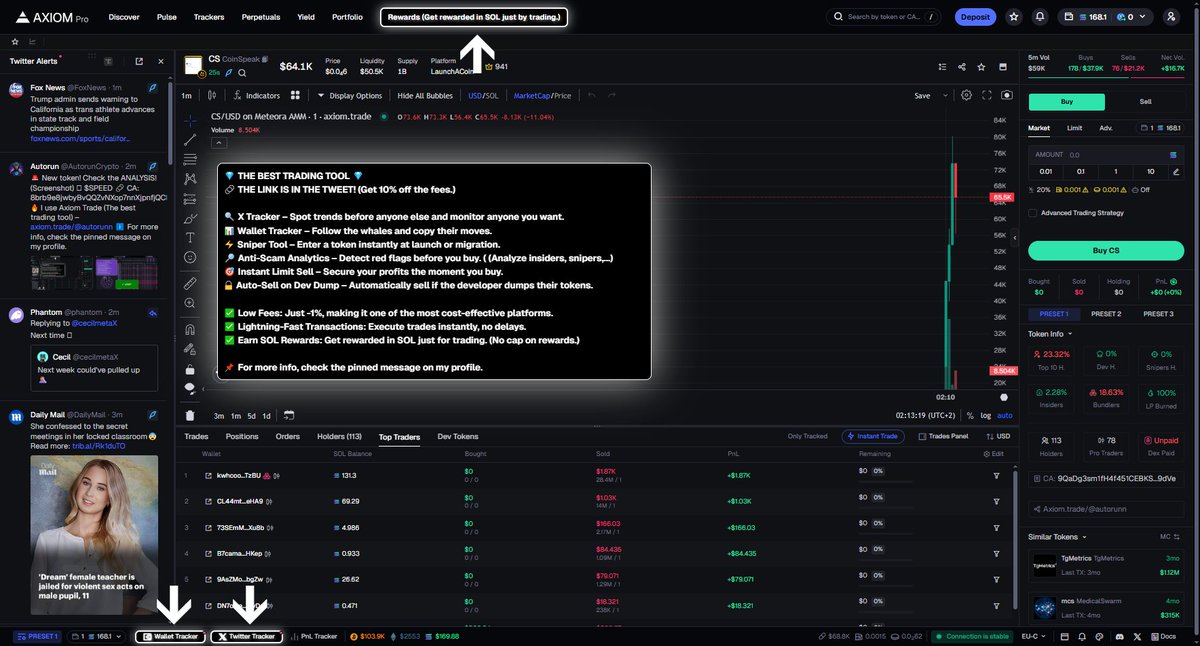Open the USD currency dropdown in traders table

pos(996,436)
